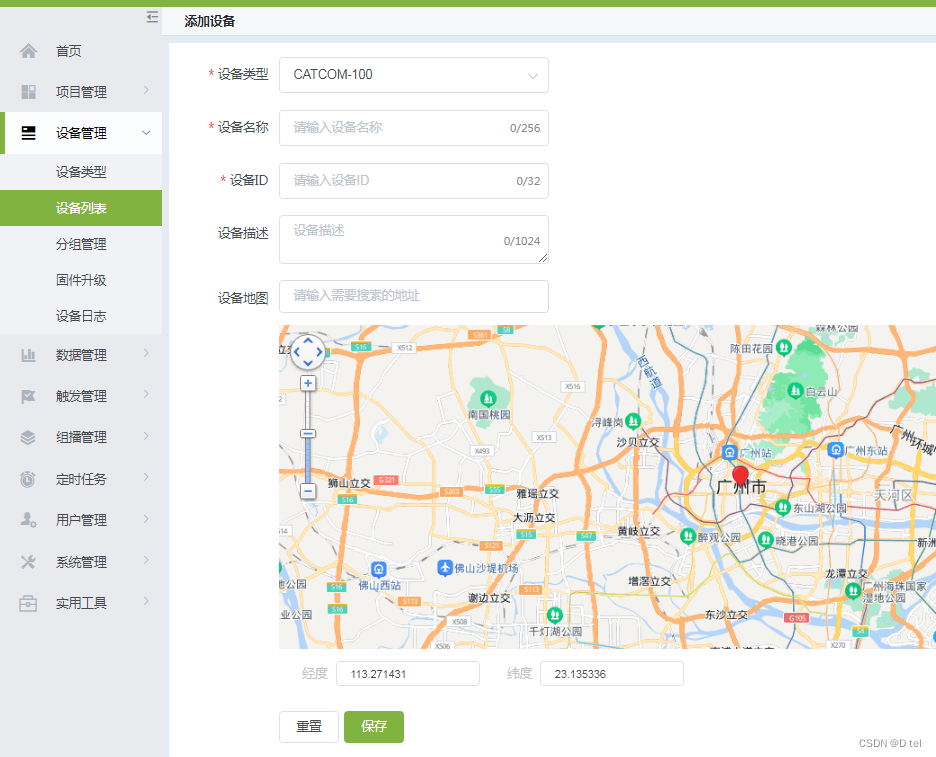Select 设备列表 submenu item

(81, 208)
